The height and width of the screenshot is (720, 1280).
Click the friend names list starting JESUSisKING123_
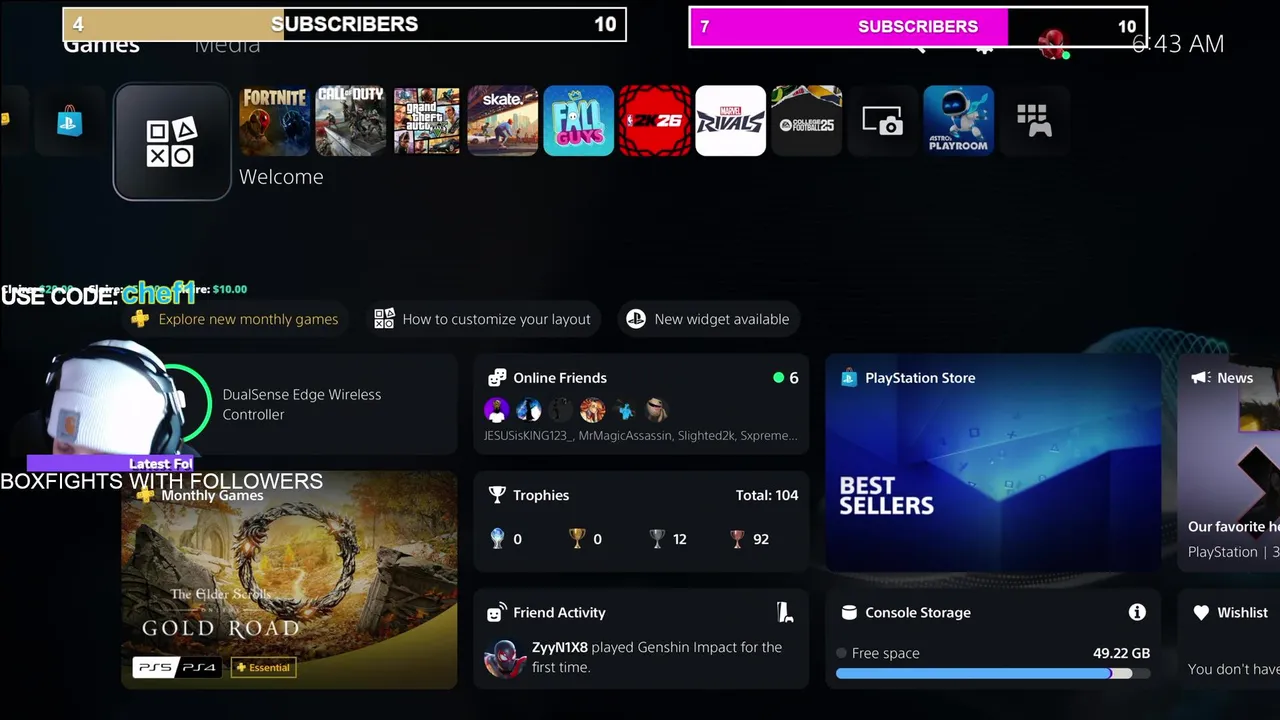pos(641,436)
